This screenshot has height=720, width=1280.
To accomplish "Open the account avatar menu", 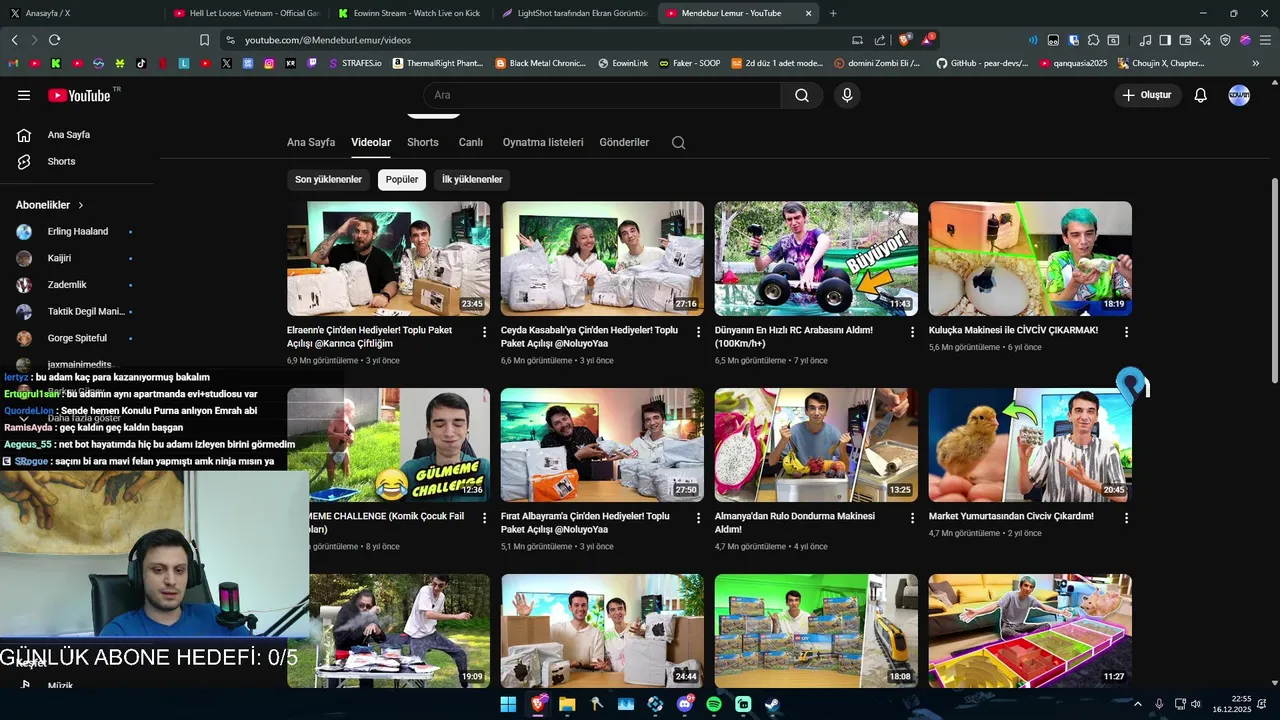I will (x=1239, y=95).
